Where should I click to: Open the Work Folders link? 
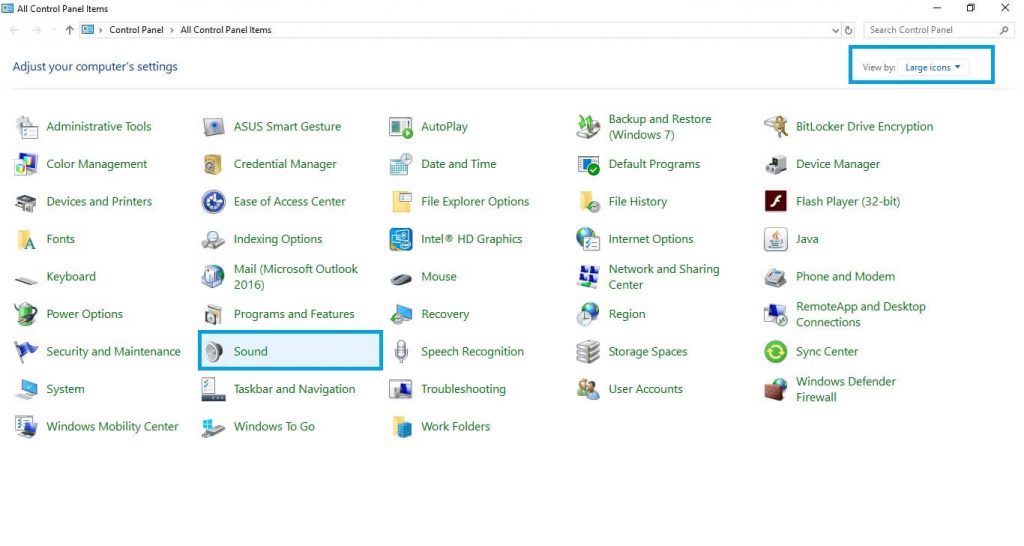pos(455,426)
